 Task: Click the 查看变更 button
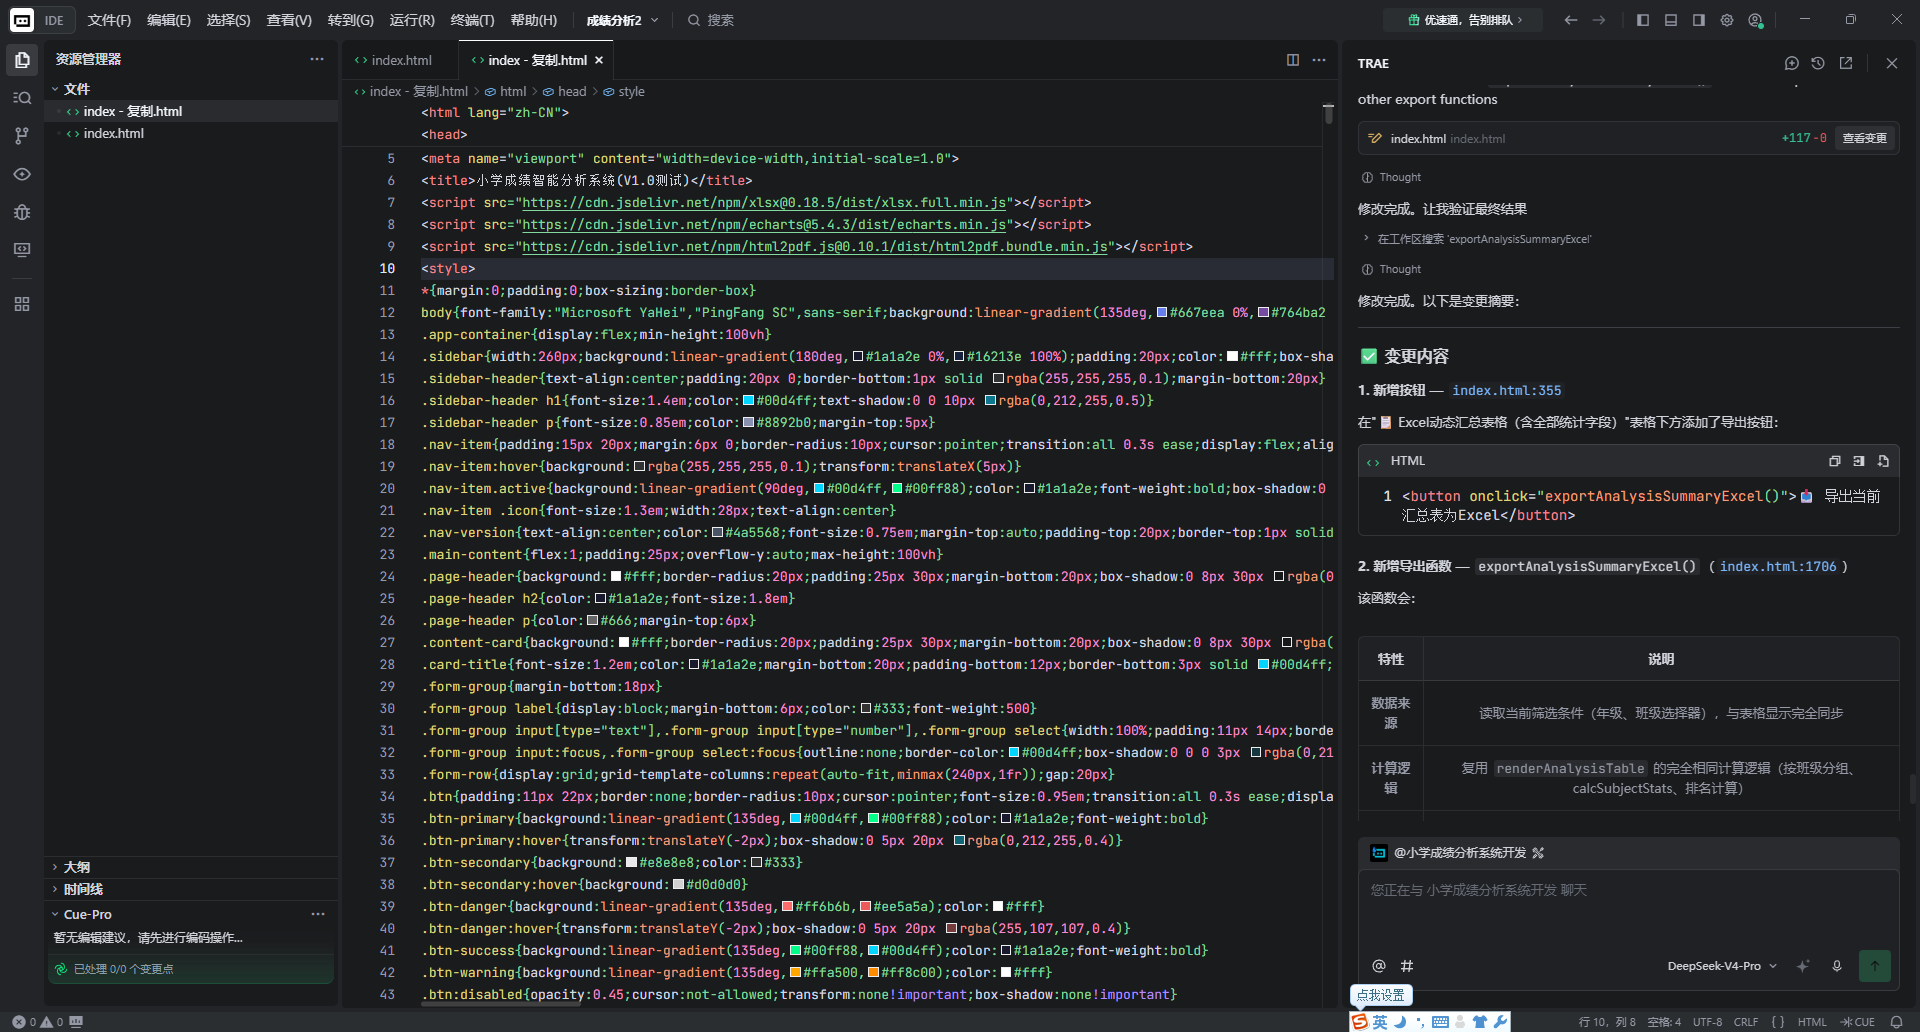1865,138
